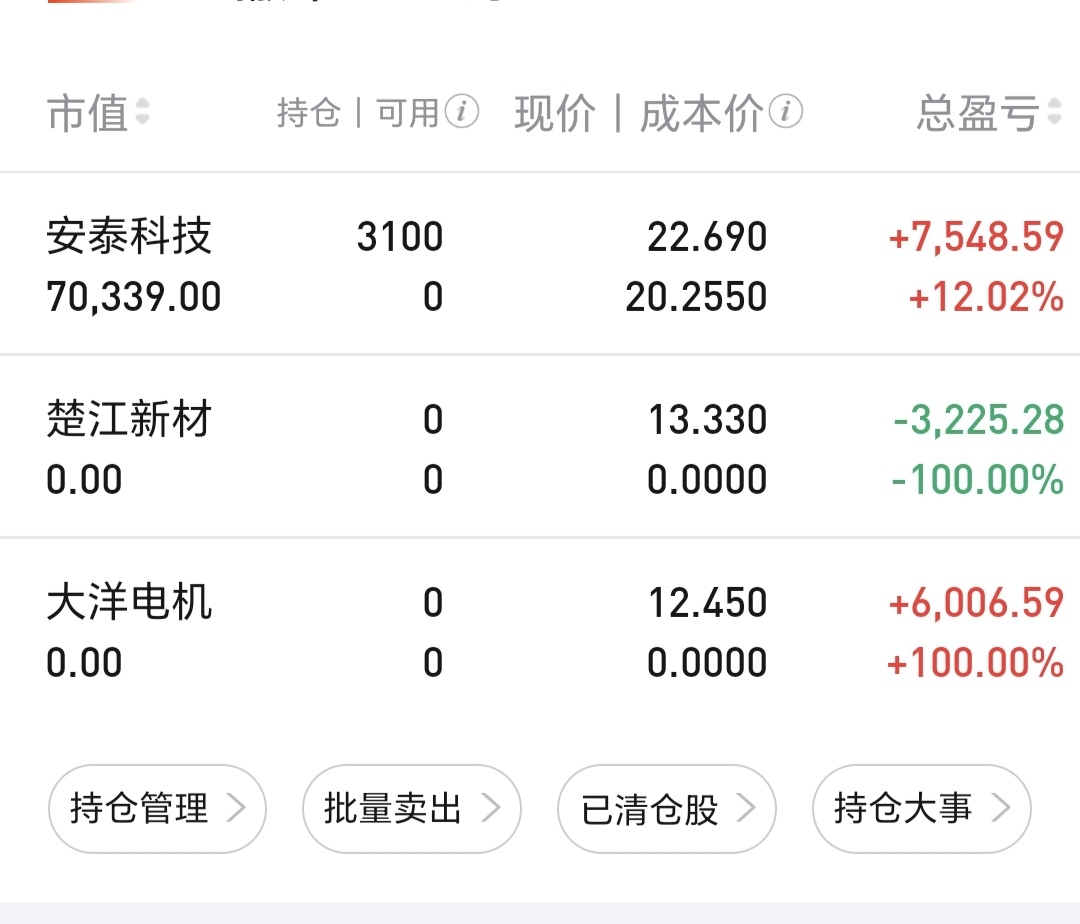This screenshot has height=924, width=1080.
Task: Open the 楚江新材 stock row
Action: [x=129, y=420]
